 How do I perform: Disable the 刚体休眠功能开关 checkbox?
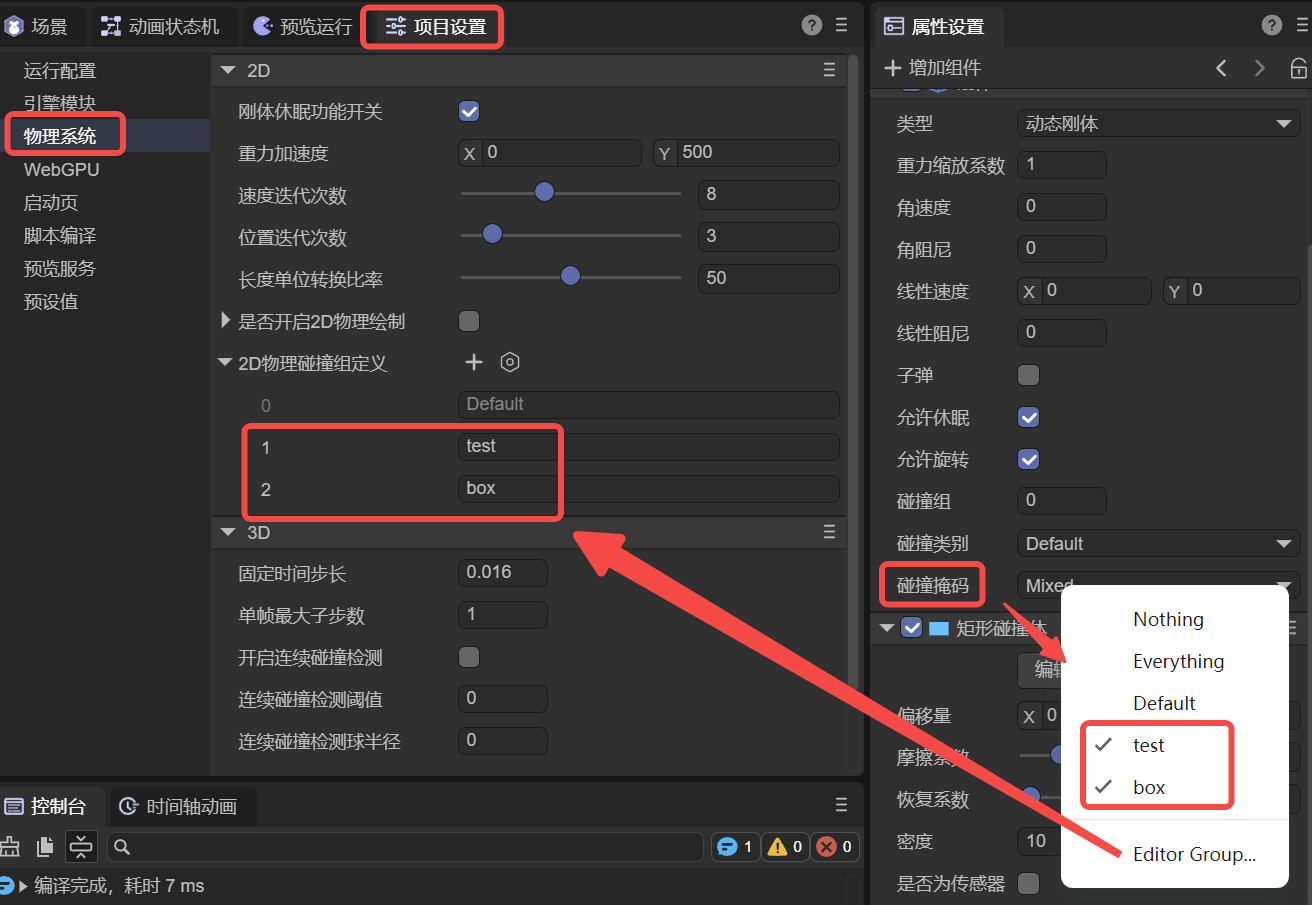point(469,111)
